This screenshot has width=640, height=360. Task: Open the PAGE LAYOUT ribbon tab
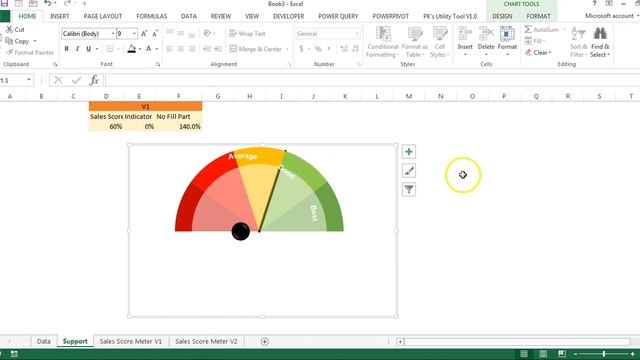coord(102,16)
